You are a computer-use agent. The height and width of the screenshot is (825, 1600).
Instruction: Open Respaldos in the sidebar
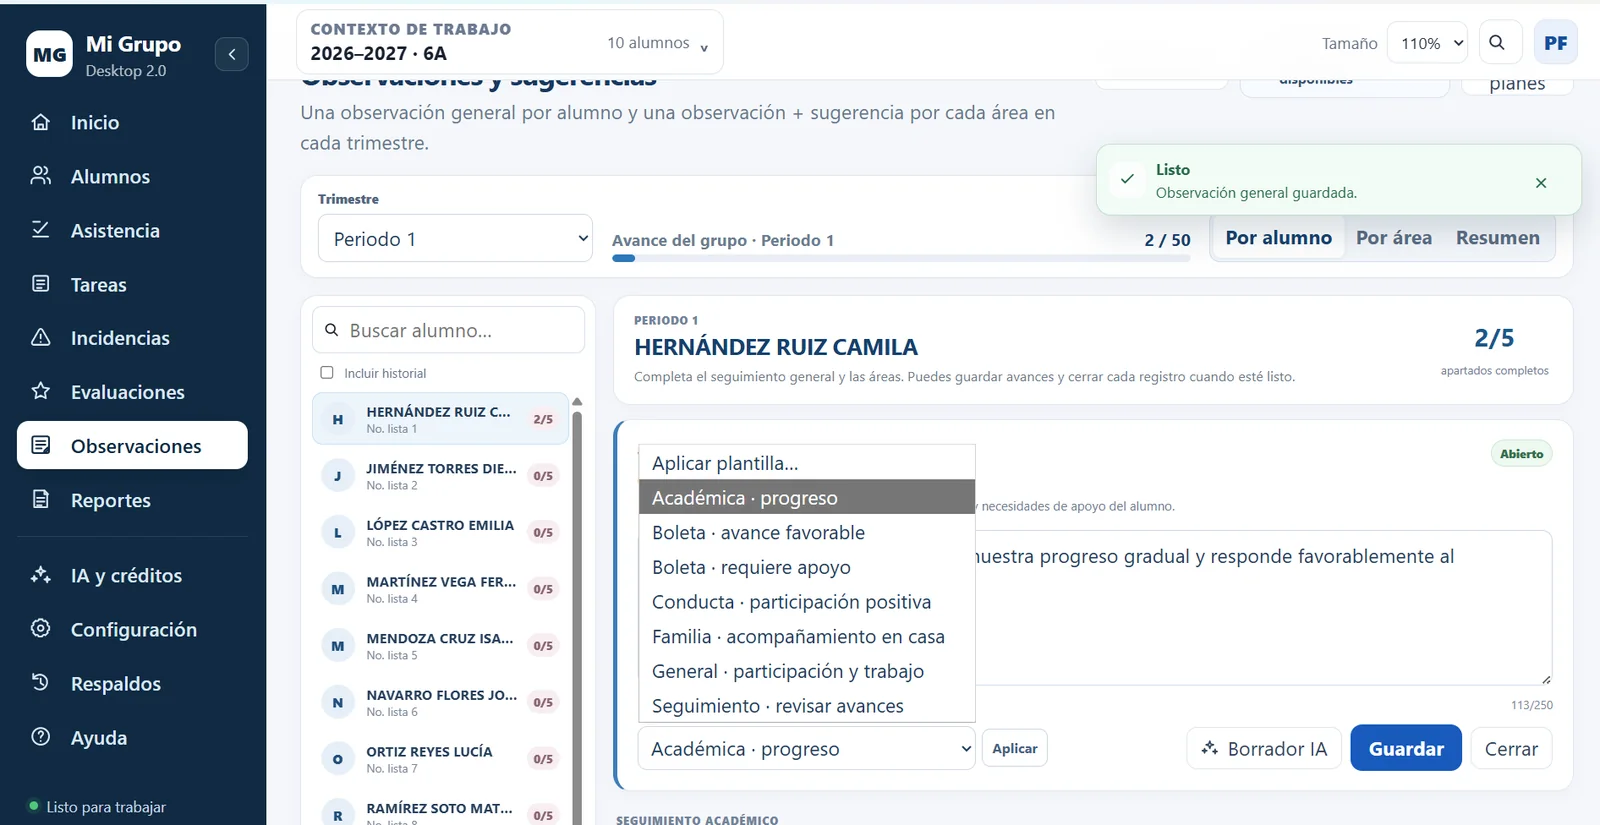click(x=132, y=683)
